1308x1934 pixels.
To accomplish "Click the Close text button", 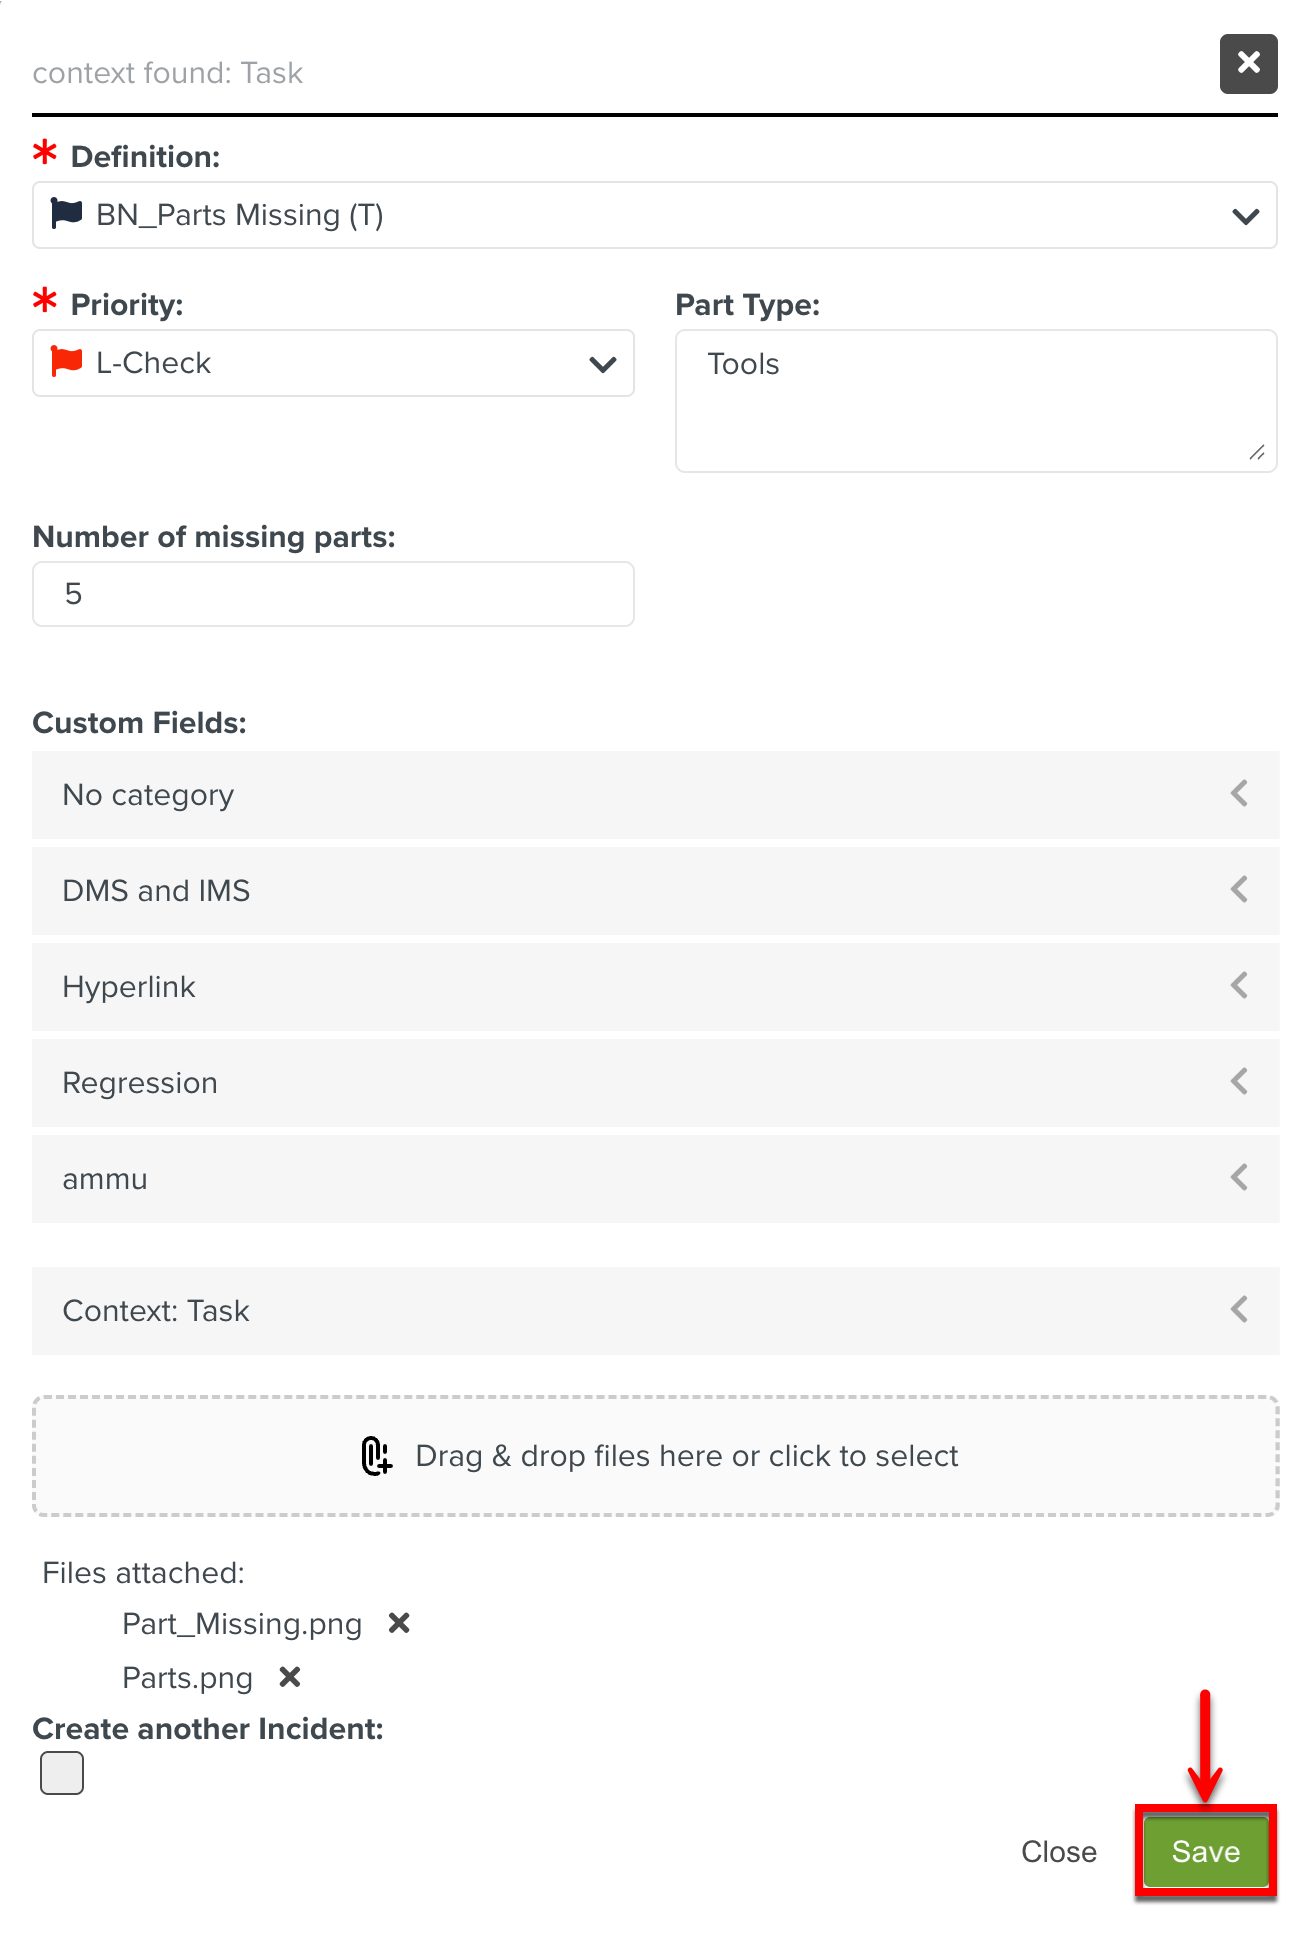I will [x=1058, y=1852].
